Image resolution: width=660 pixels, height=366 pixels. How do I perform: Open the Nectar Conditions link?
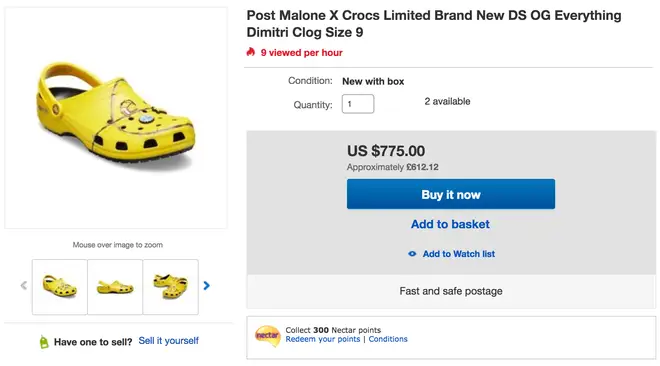pyautogui.click(x=388, y=339)
